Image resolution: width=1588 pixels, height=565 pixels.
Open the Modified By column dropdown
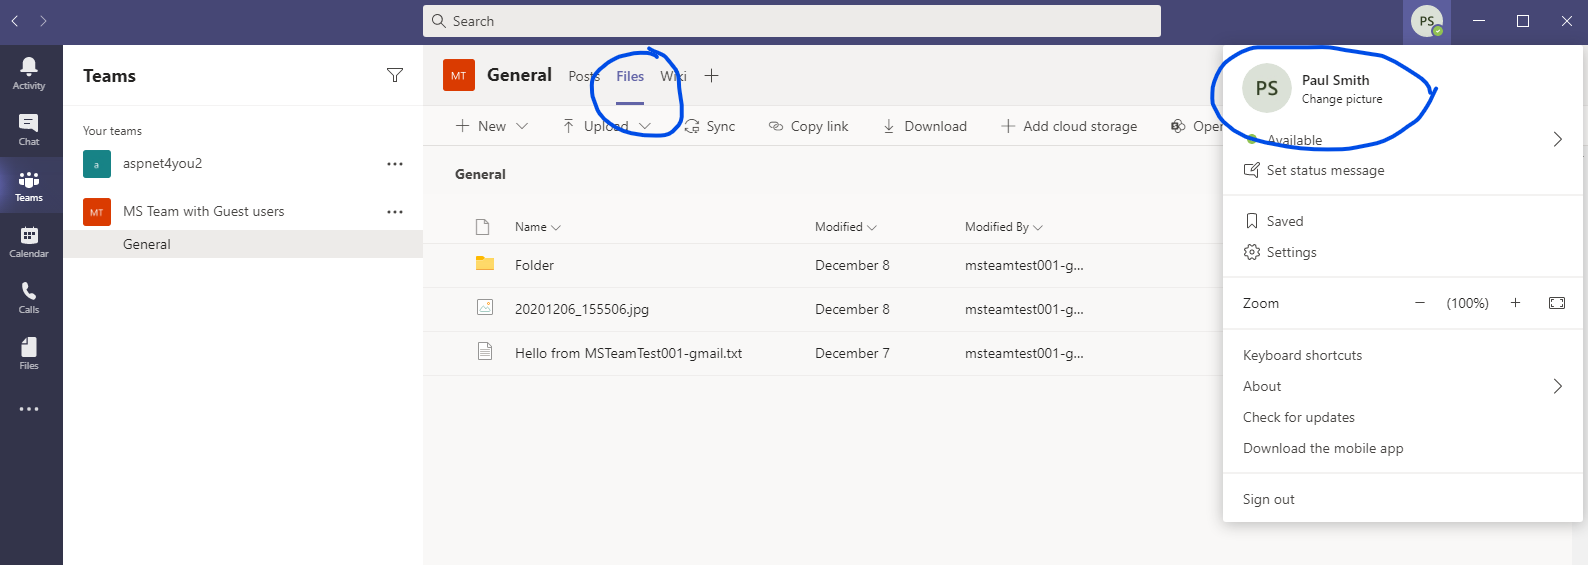coord(1003,227)
